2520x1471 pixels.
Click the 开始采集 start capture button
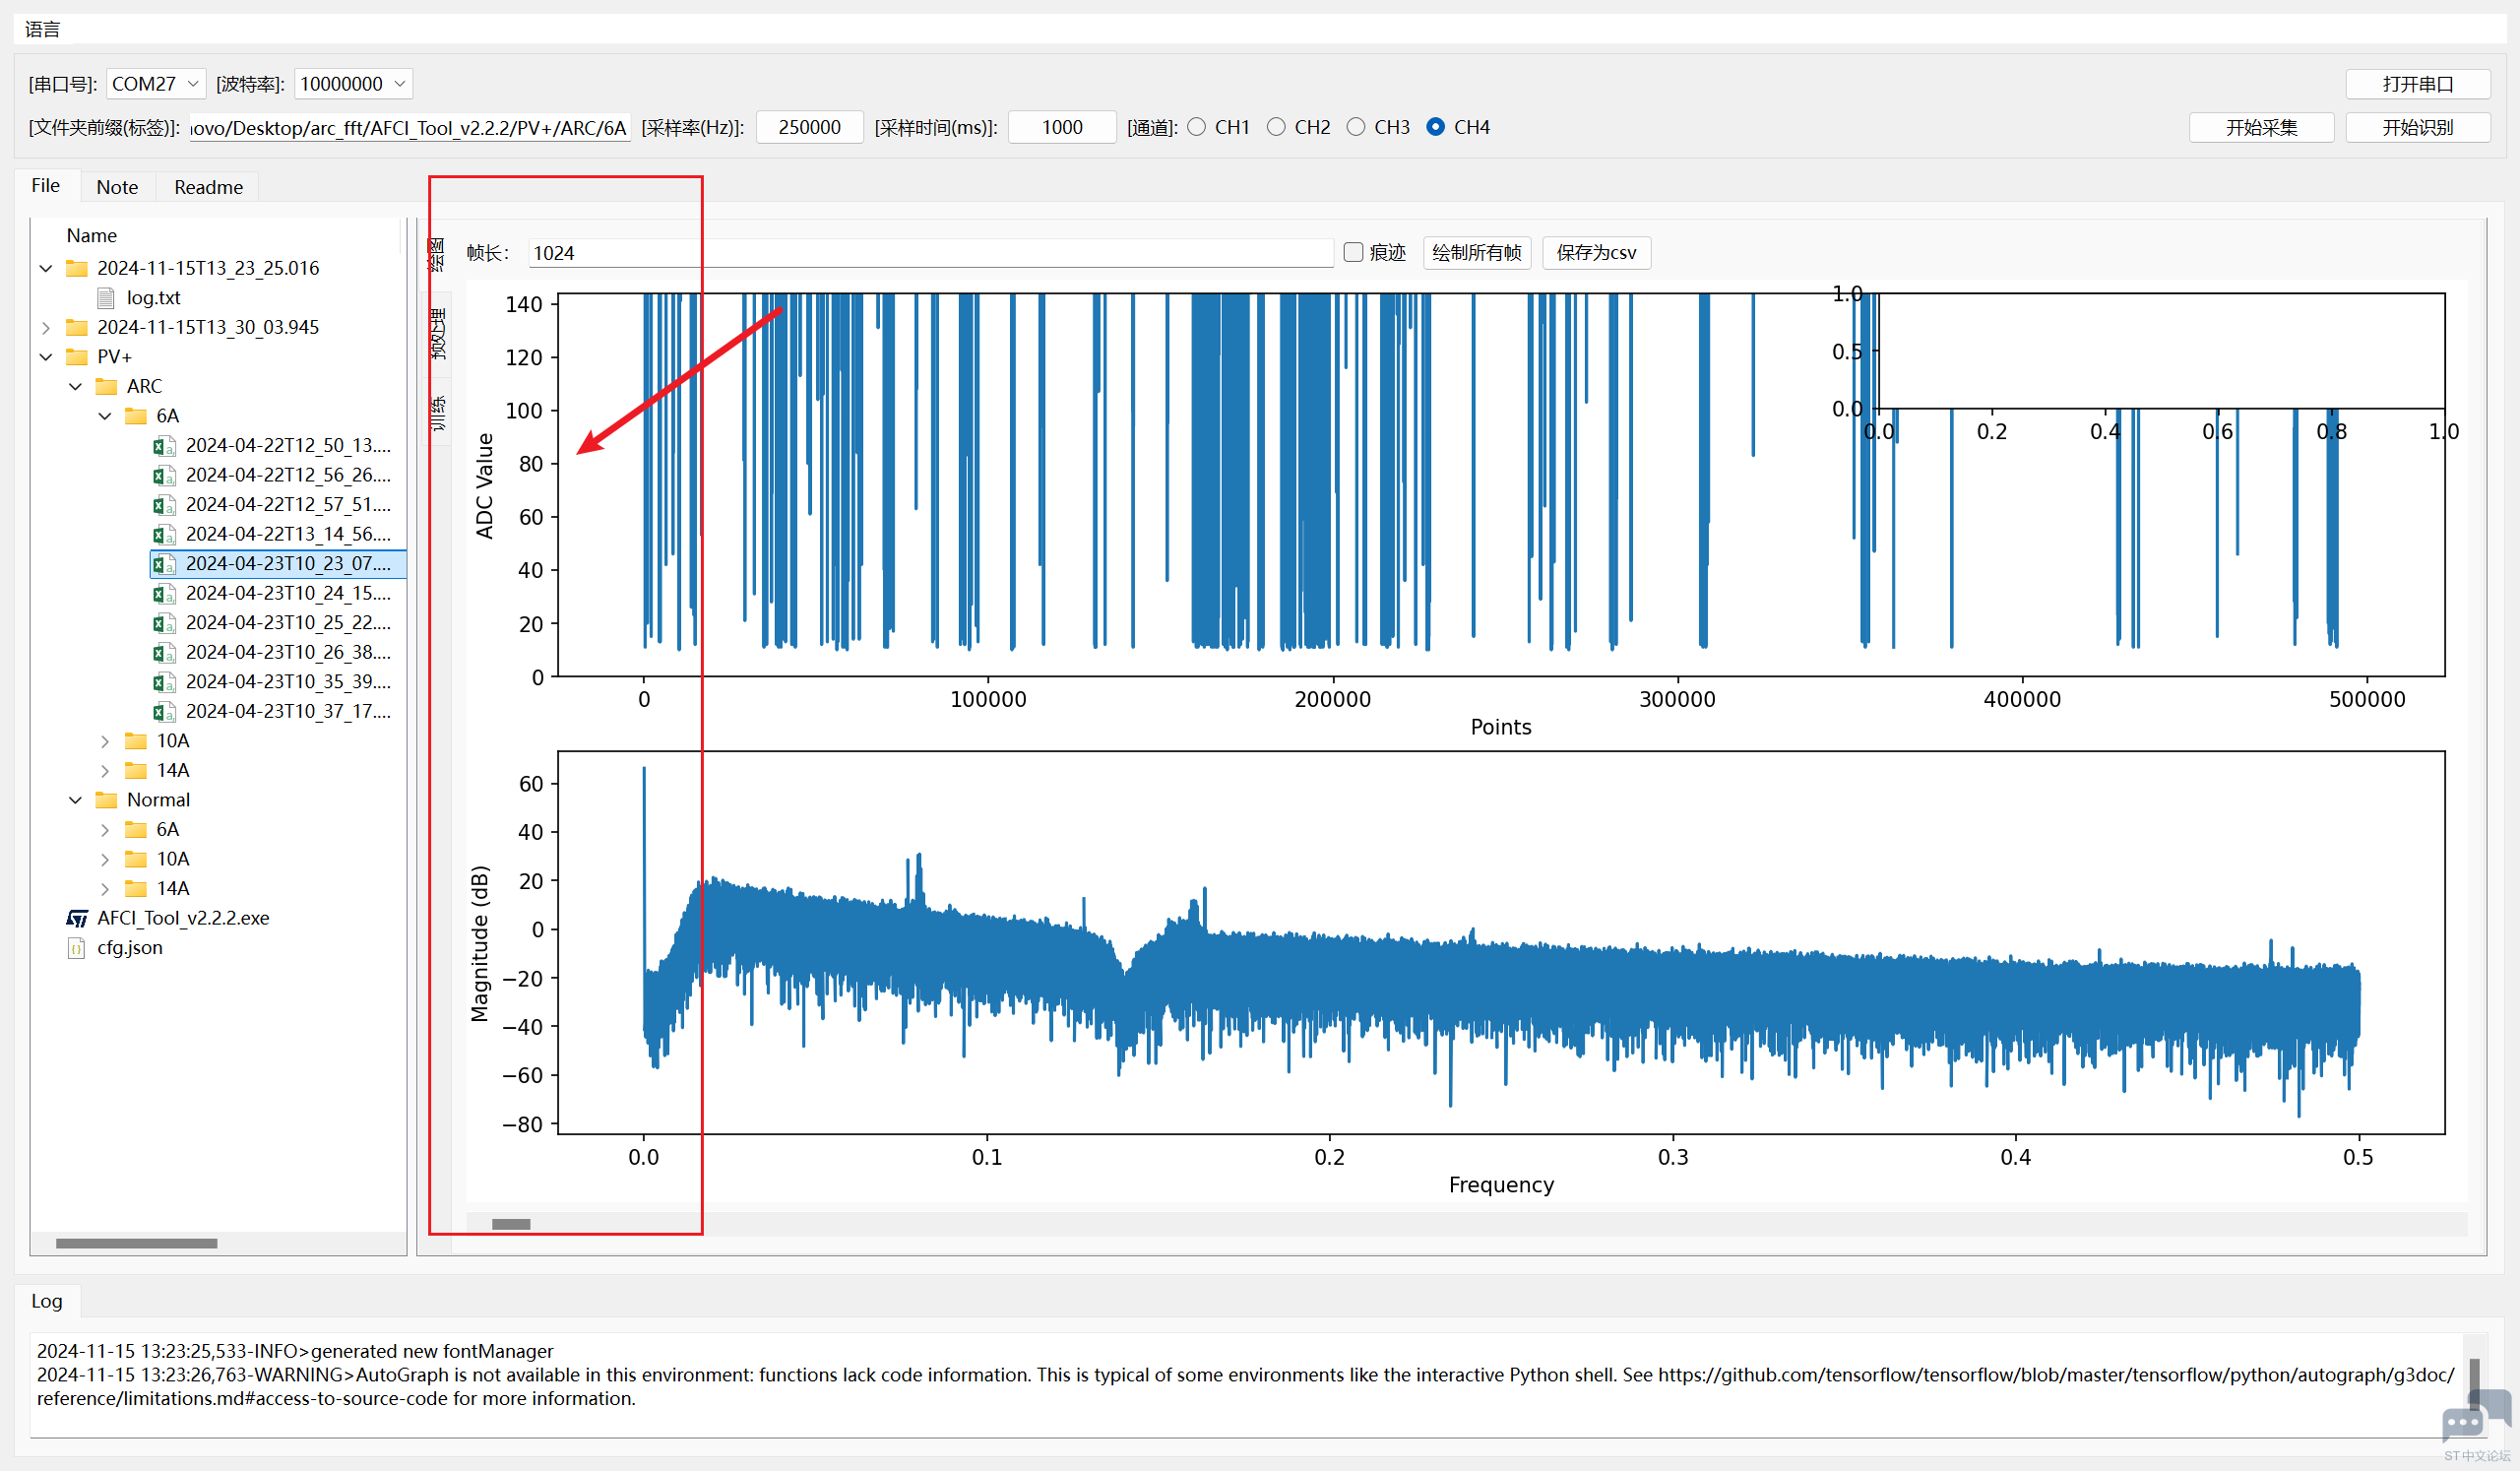2261,128
